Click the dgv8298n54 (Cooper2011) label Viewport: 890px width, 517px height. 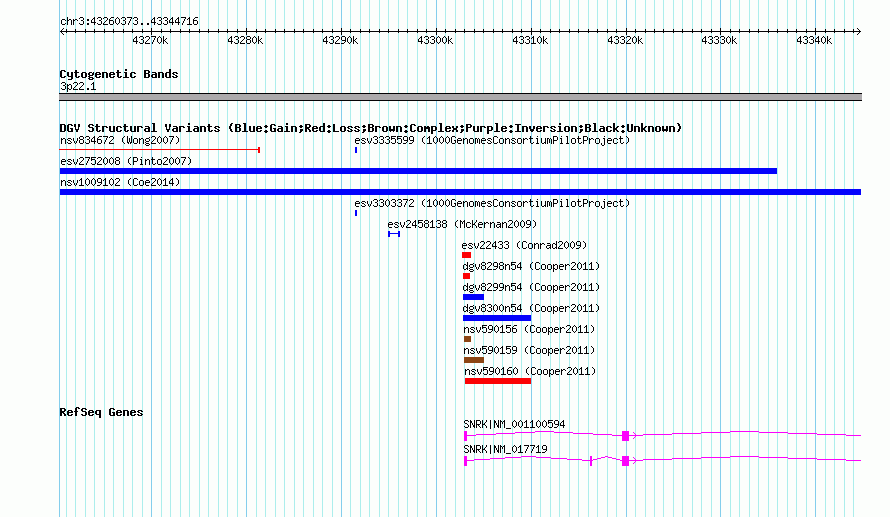(x=531, y=266)
